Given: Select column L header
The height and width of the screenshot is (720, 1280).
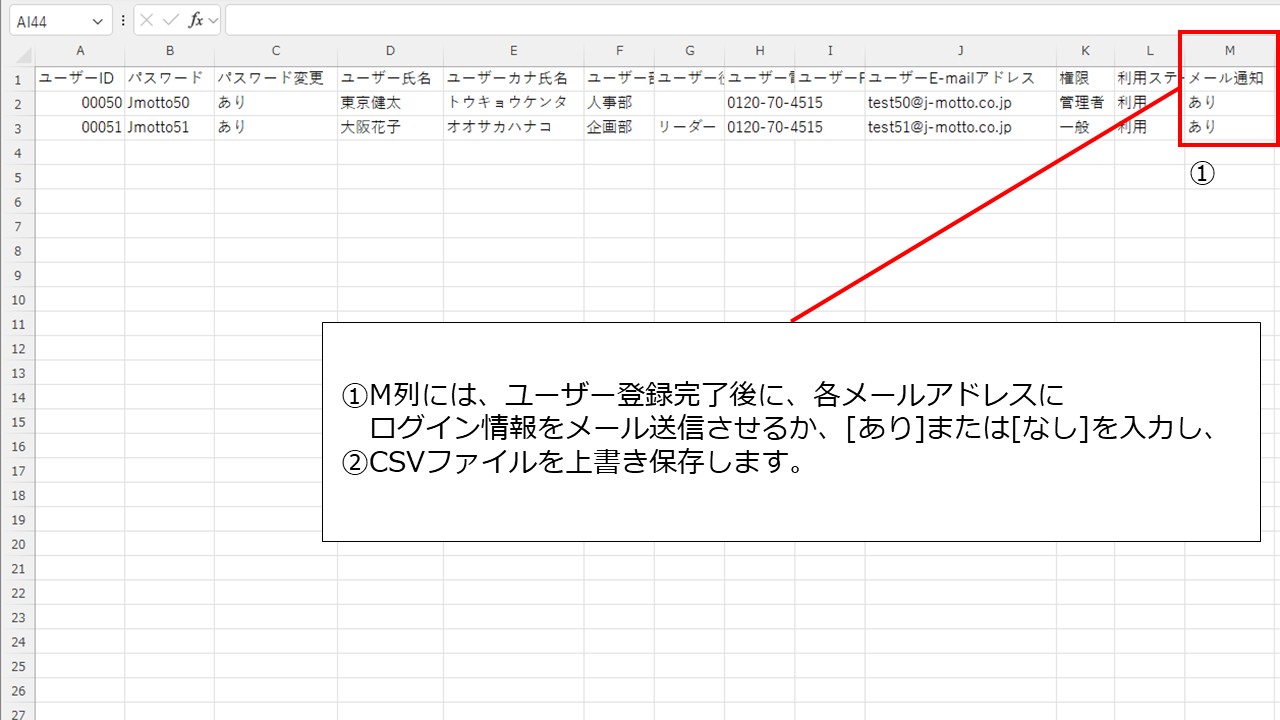Looking at the screenshot, I should pos(1150,51).
